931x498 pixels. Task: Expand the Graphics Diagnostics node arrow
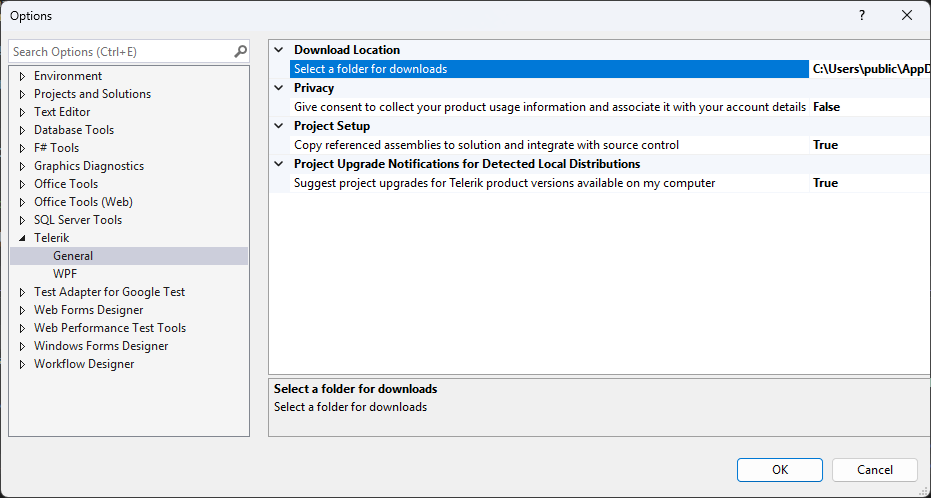(x=23, y=166)
